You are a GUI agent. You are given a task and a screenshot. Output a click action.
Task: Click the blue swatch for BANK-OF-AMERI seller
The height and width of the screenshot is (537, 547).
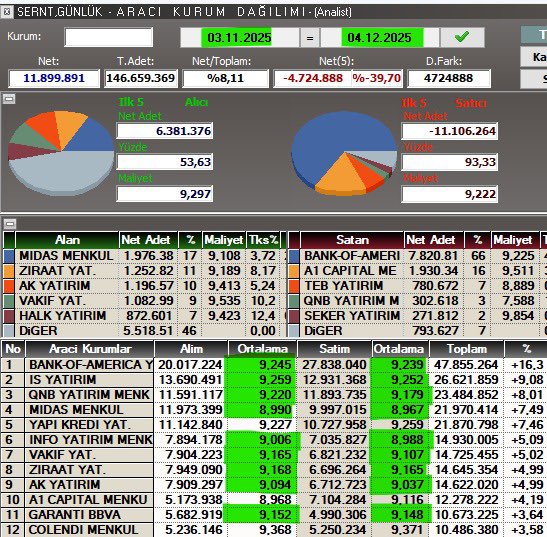[294, 256]
